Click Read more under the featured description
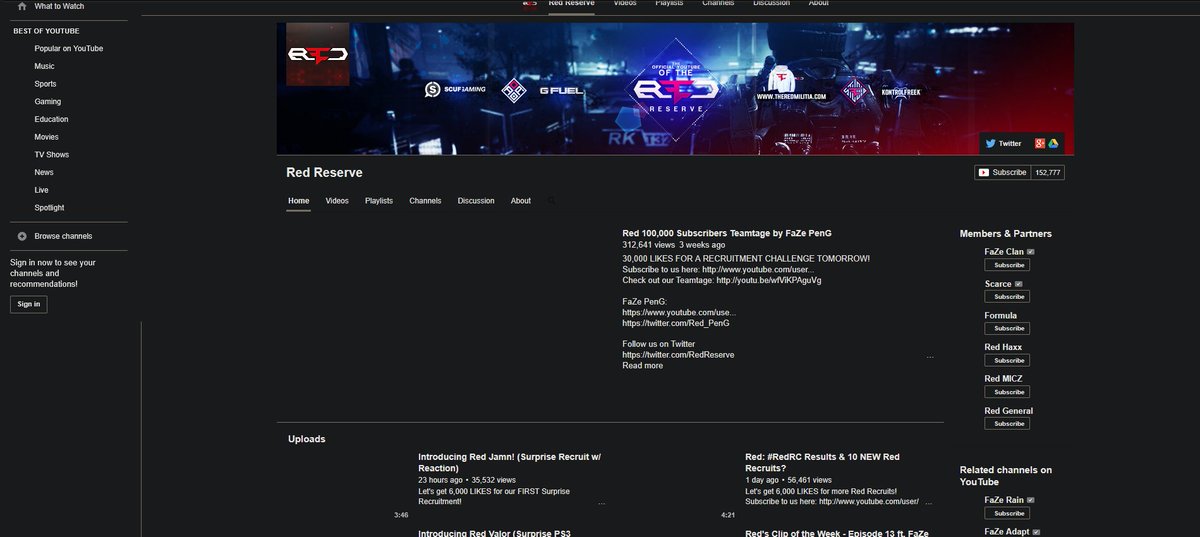Viewport: 1200px width, 537px height. (642, 366)
